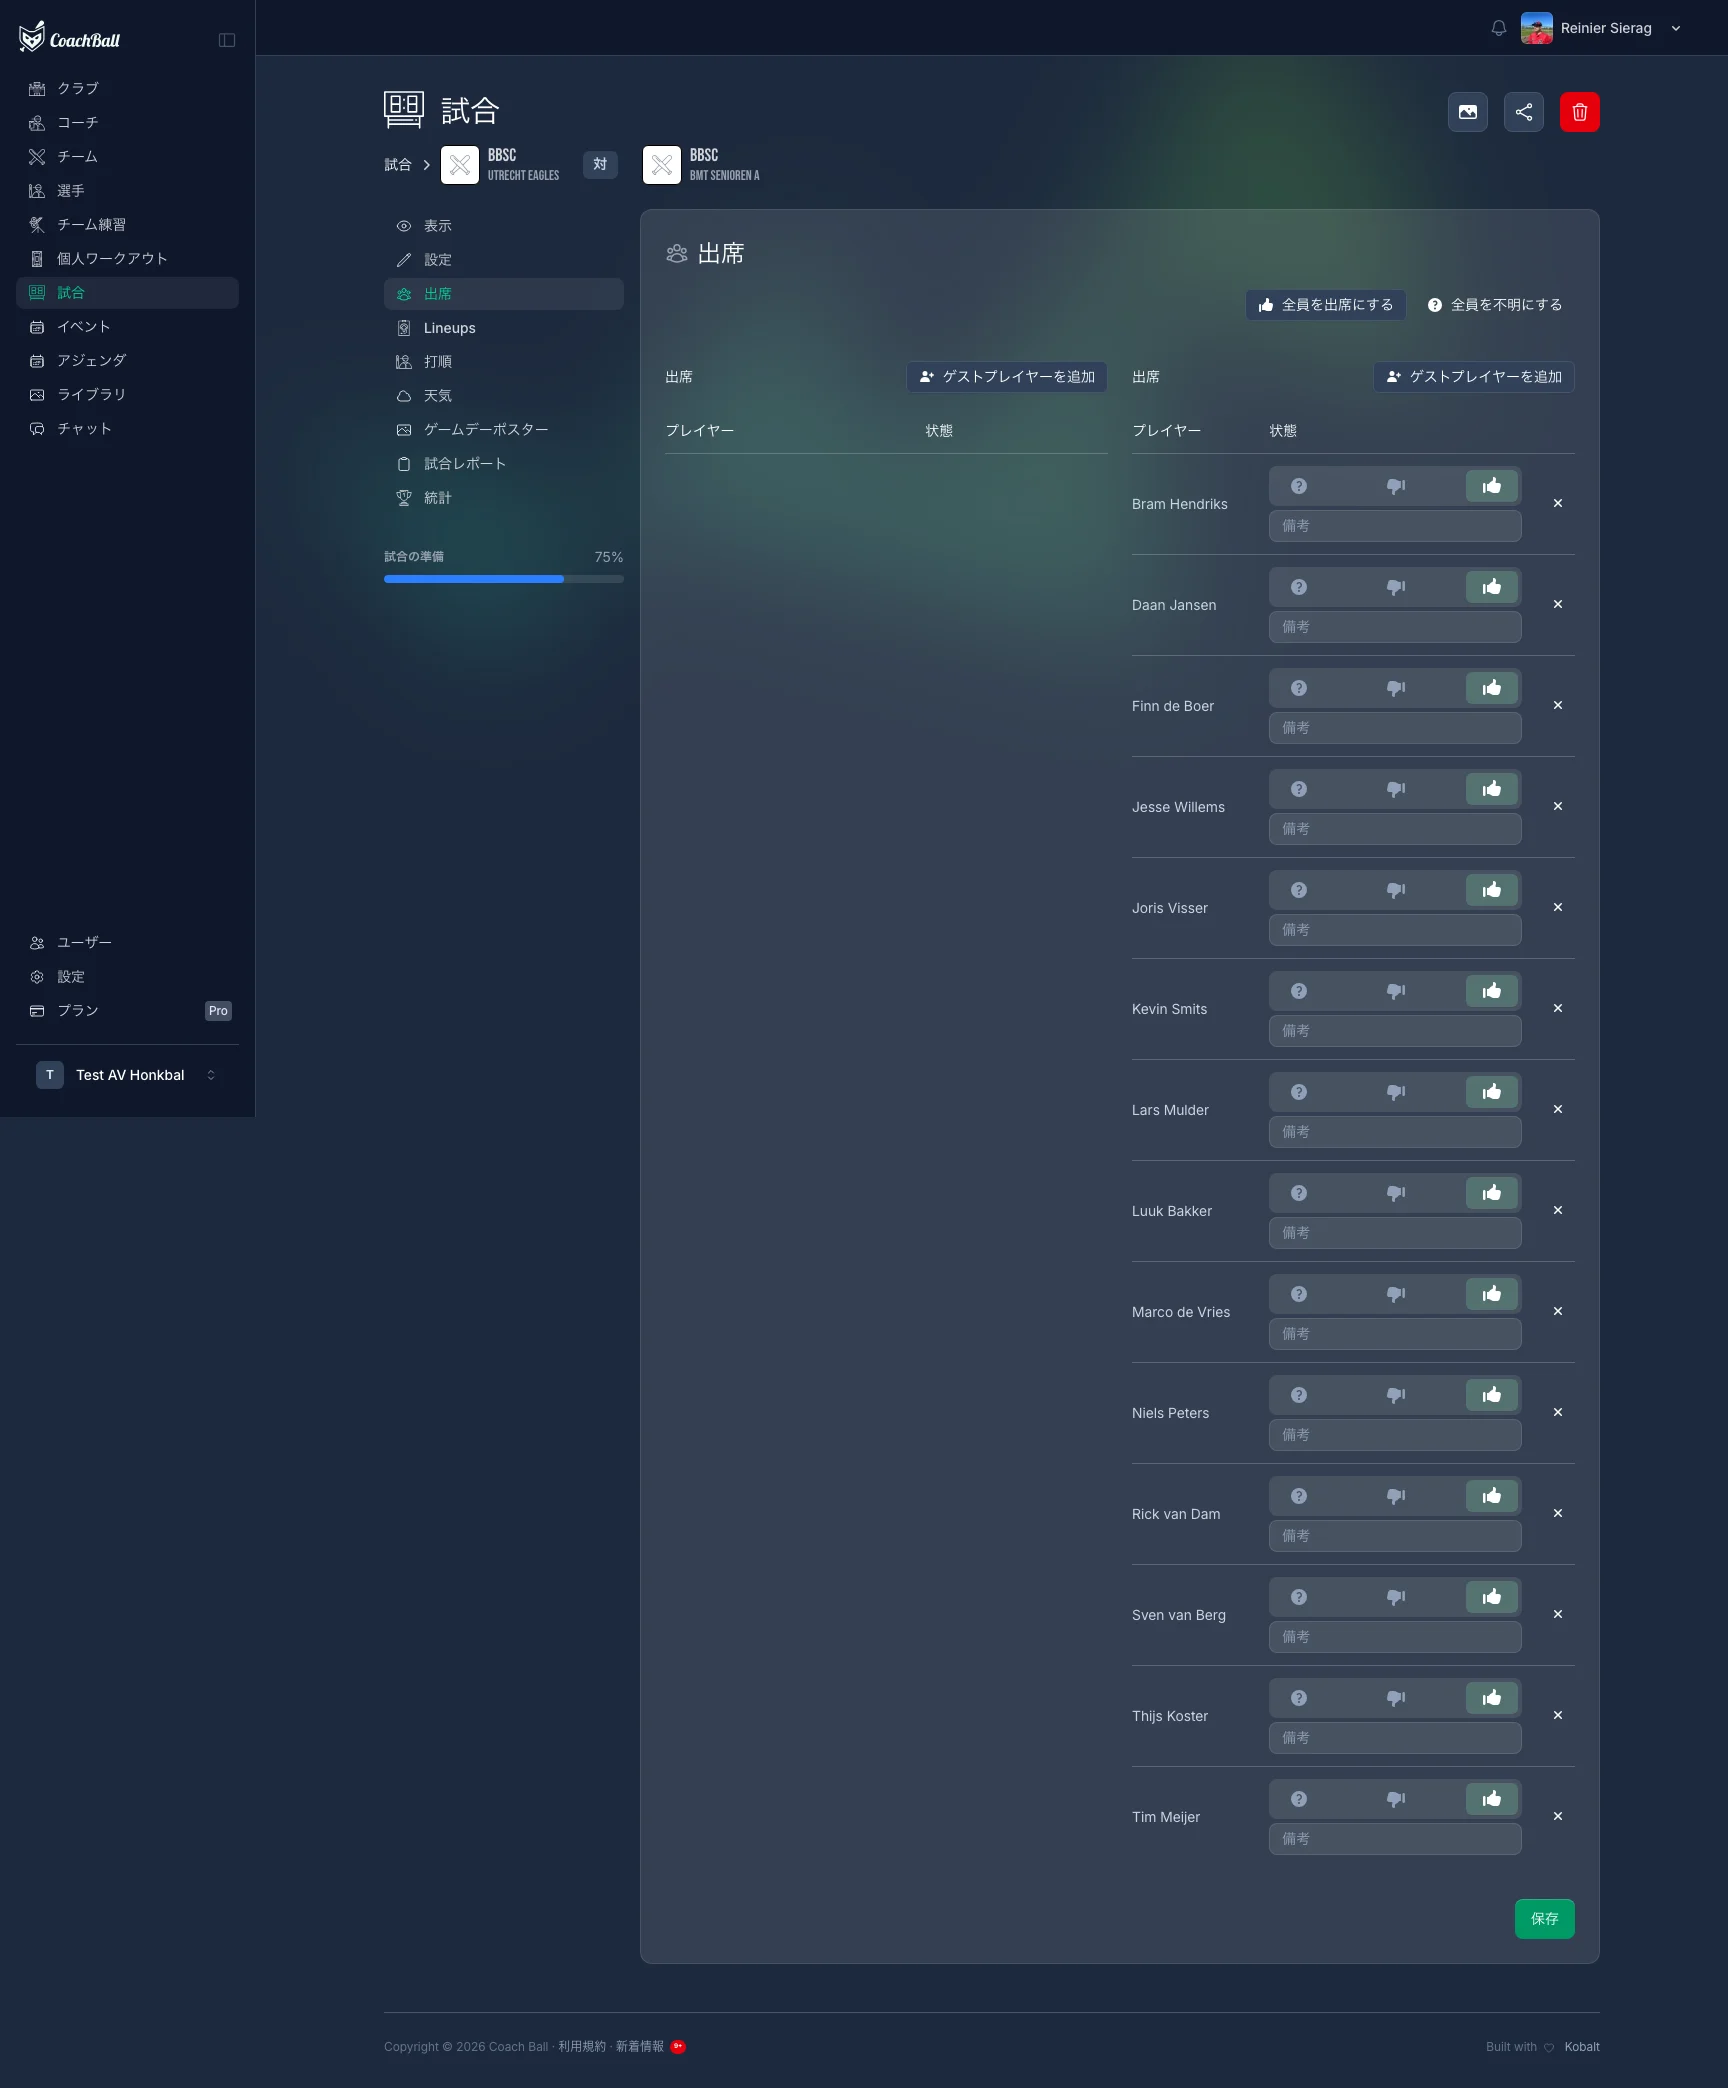Open the Test AV Honkbal club switcher

[x=127, y=1075]
